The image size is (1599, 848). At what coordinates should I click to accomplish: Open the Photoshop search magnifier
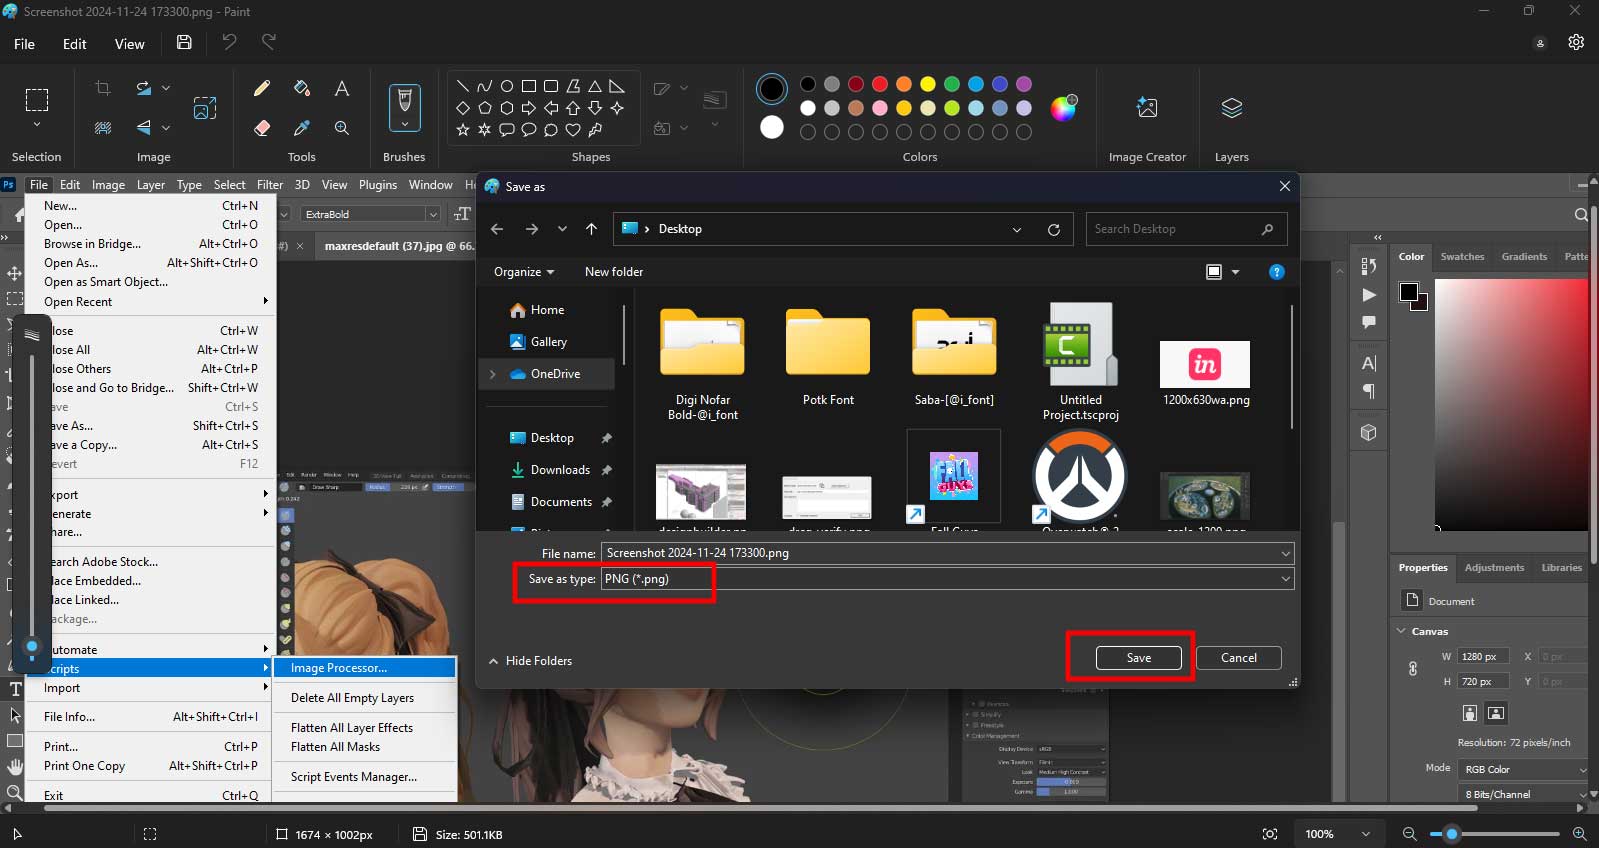coord(1581,214)
